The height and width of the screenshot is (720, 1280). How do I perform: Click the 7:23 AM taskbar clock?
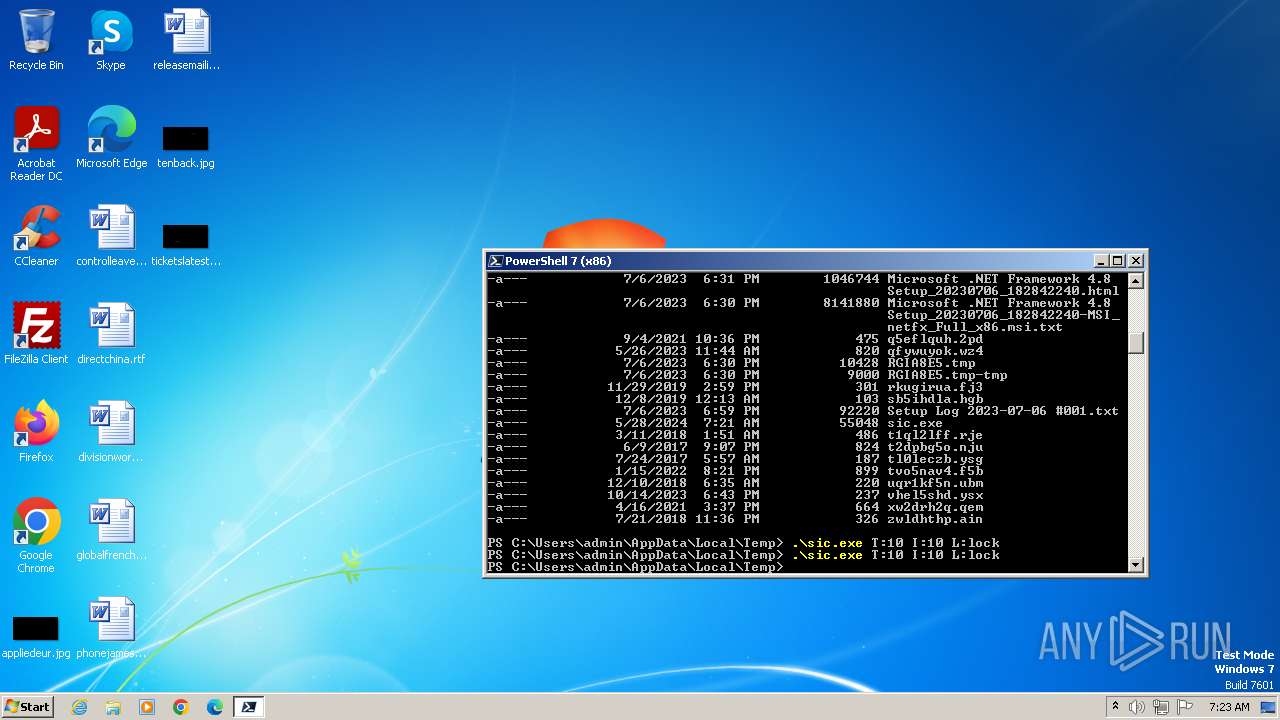click(1229, 707)
